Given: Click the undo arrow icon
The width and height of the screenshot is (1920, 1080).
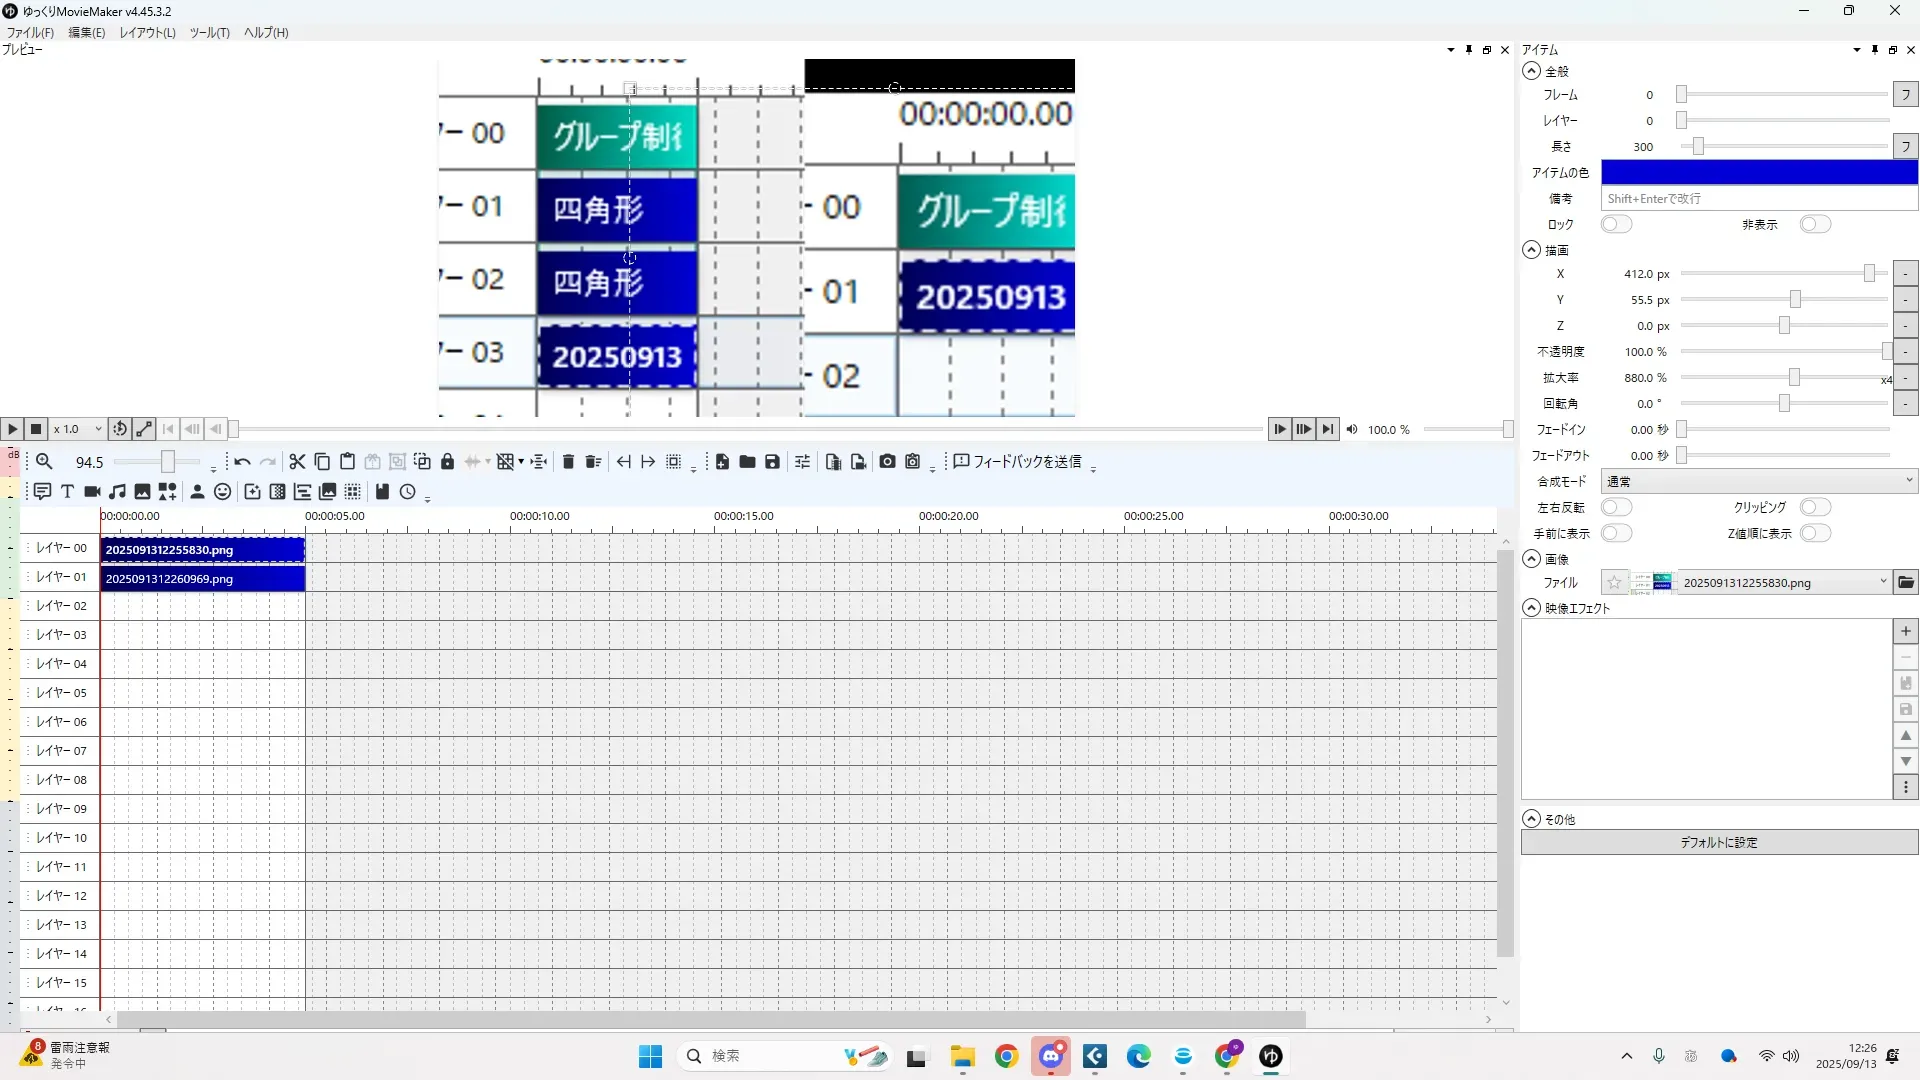Looking at the screenshot, I should (242, 461).
